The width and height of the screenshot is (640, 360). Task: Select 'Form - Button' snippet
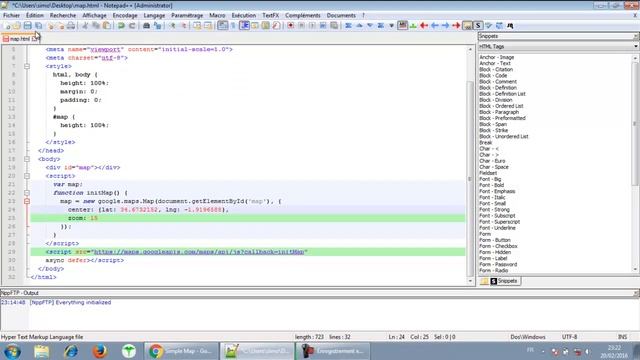click(x=495, y=240)
